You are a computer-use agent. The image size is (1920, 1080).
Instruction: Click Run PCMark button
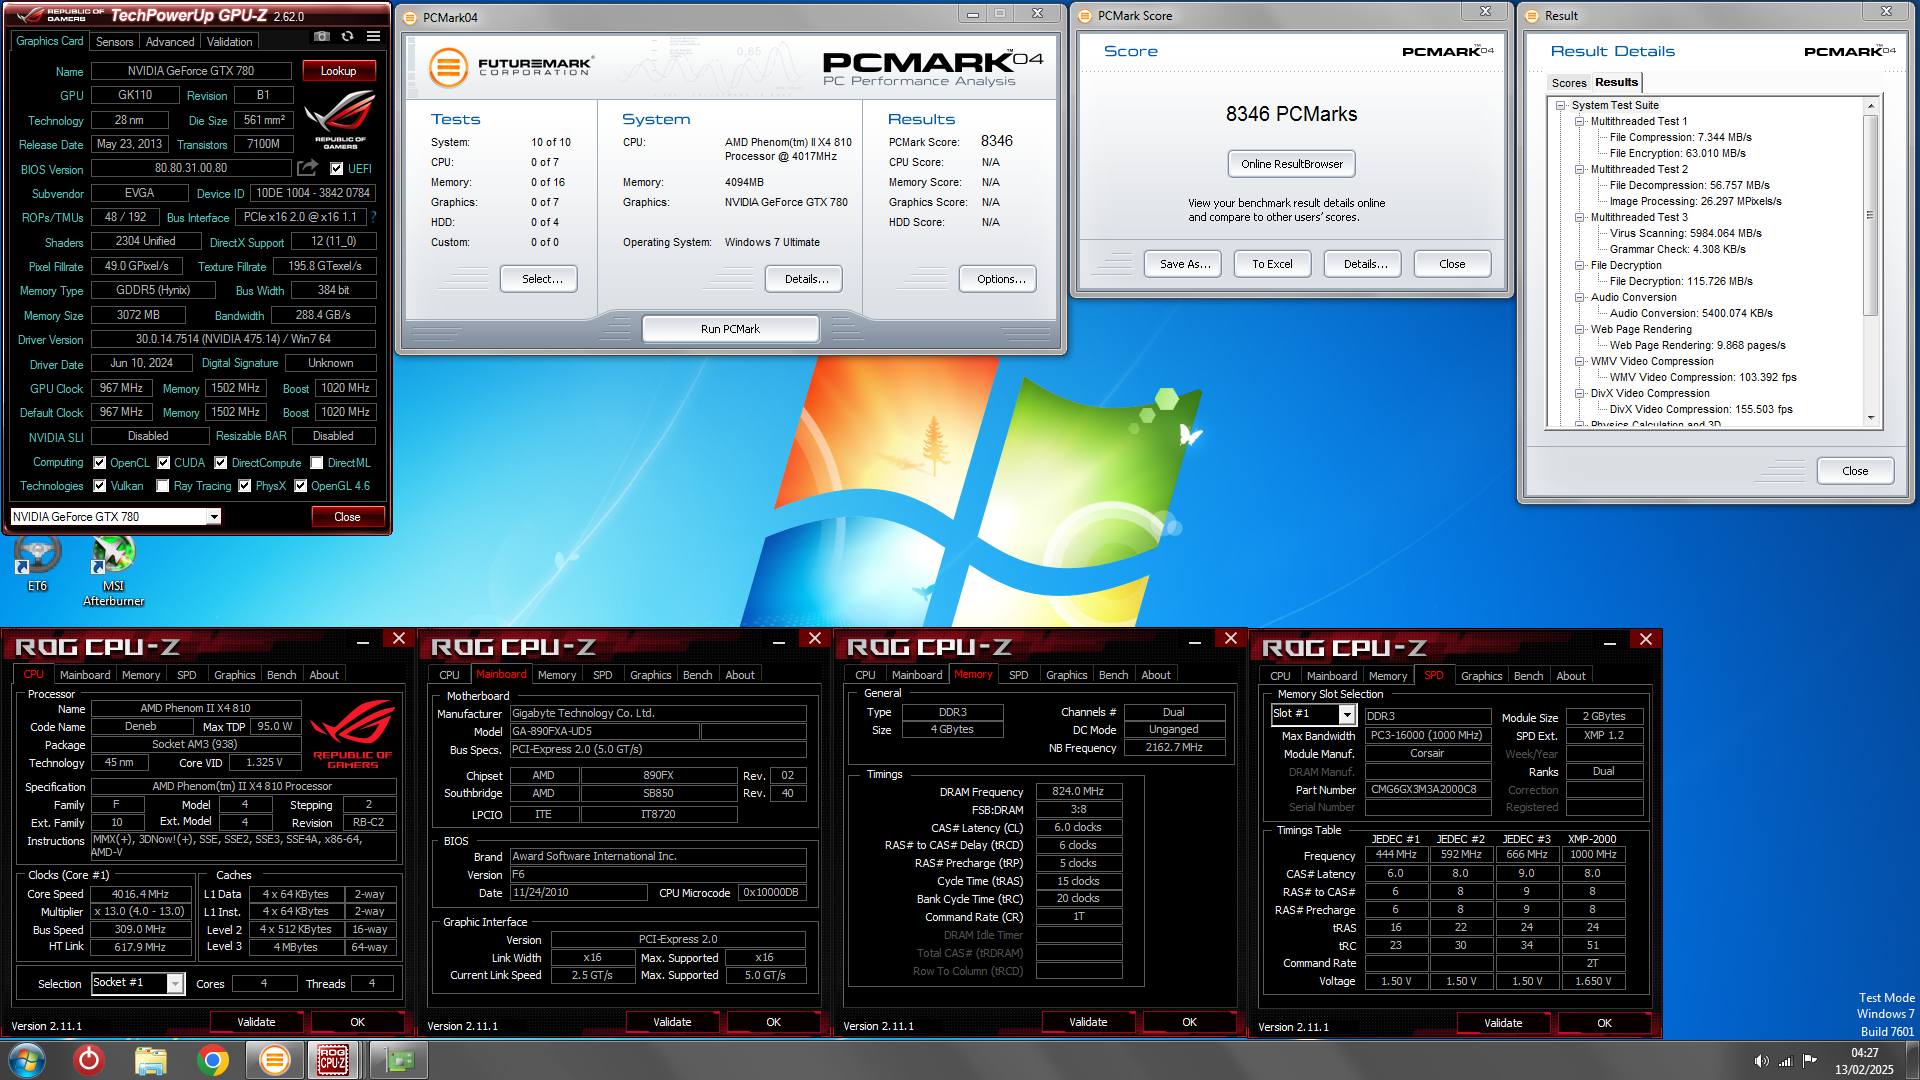pyautogui.click(x=730, y=329)
